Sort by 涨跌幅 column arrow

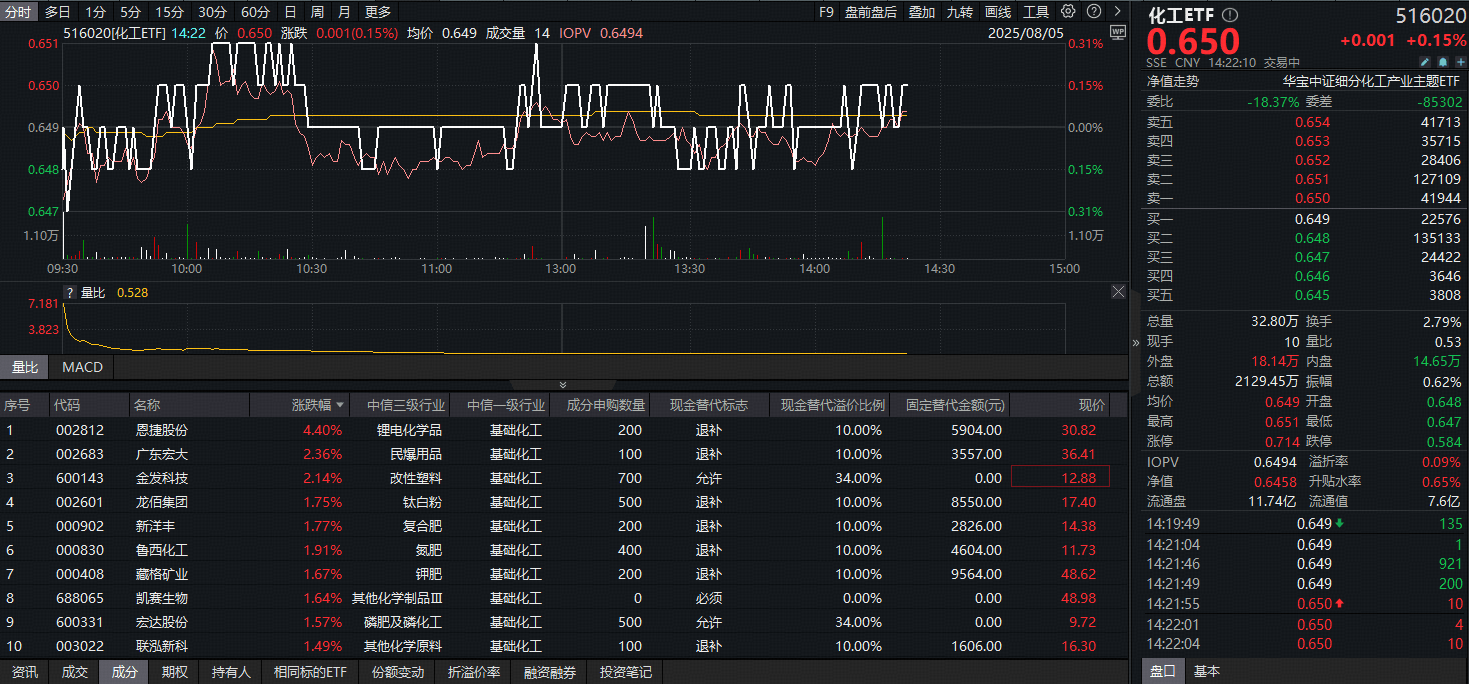pos(341,406)
